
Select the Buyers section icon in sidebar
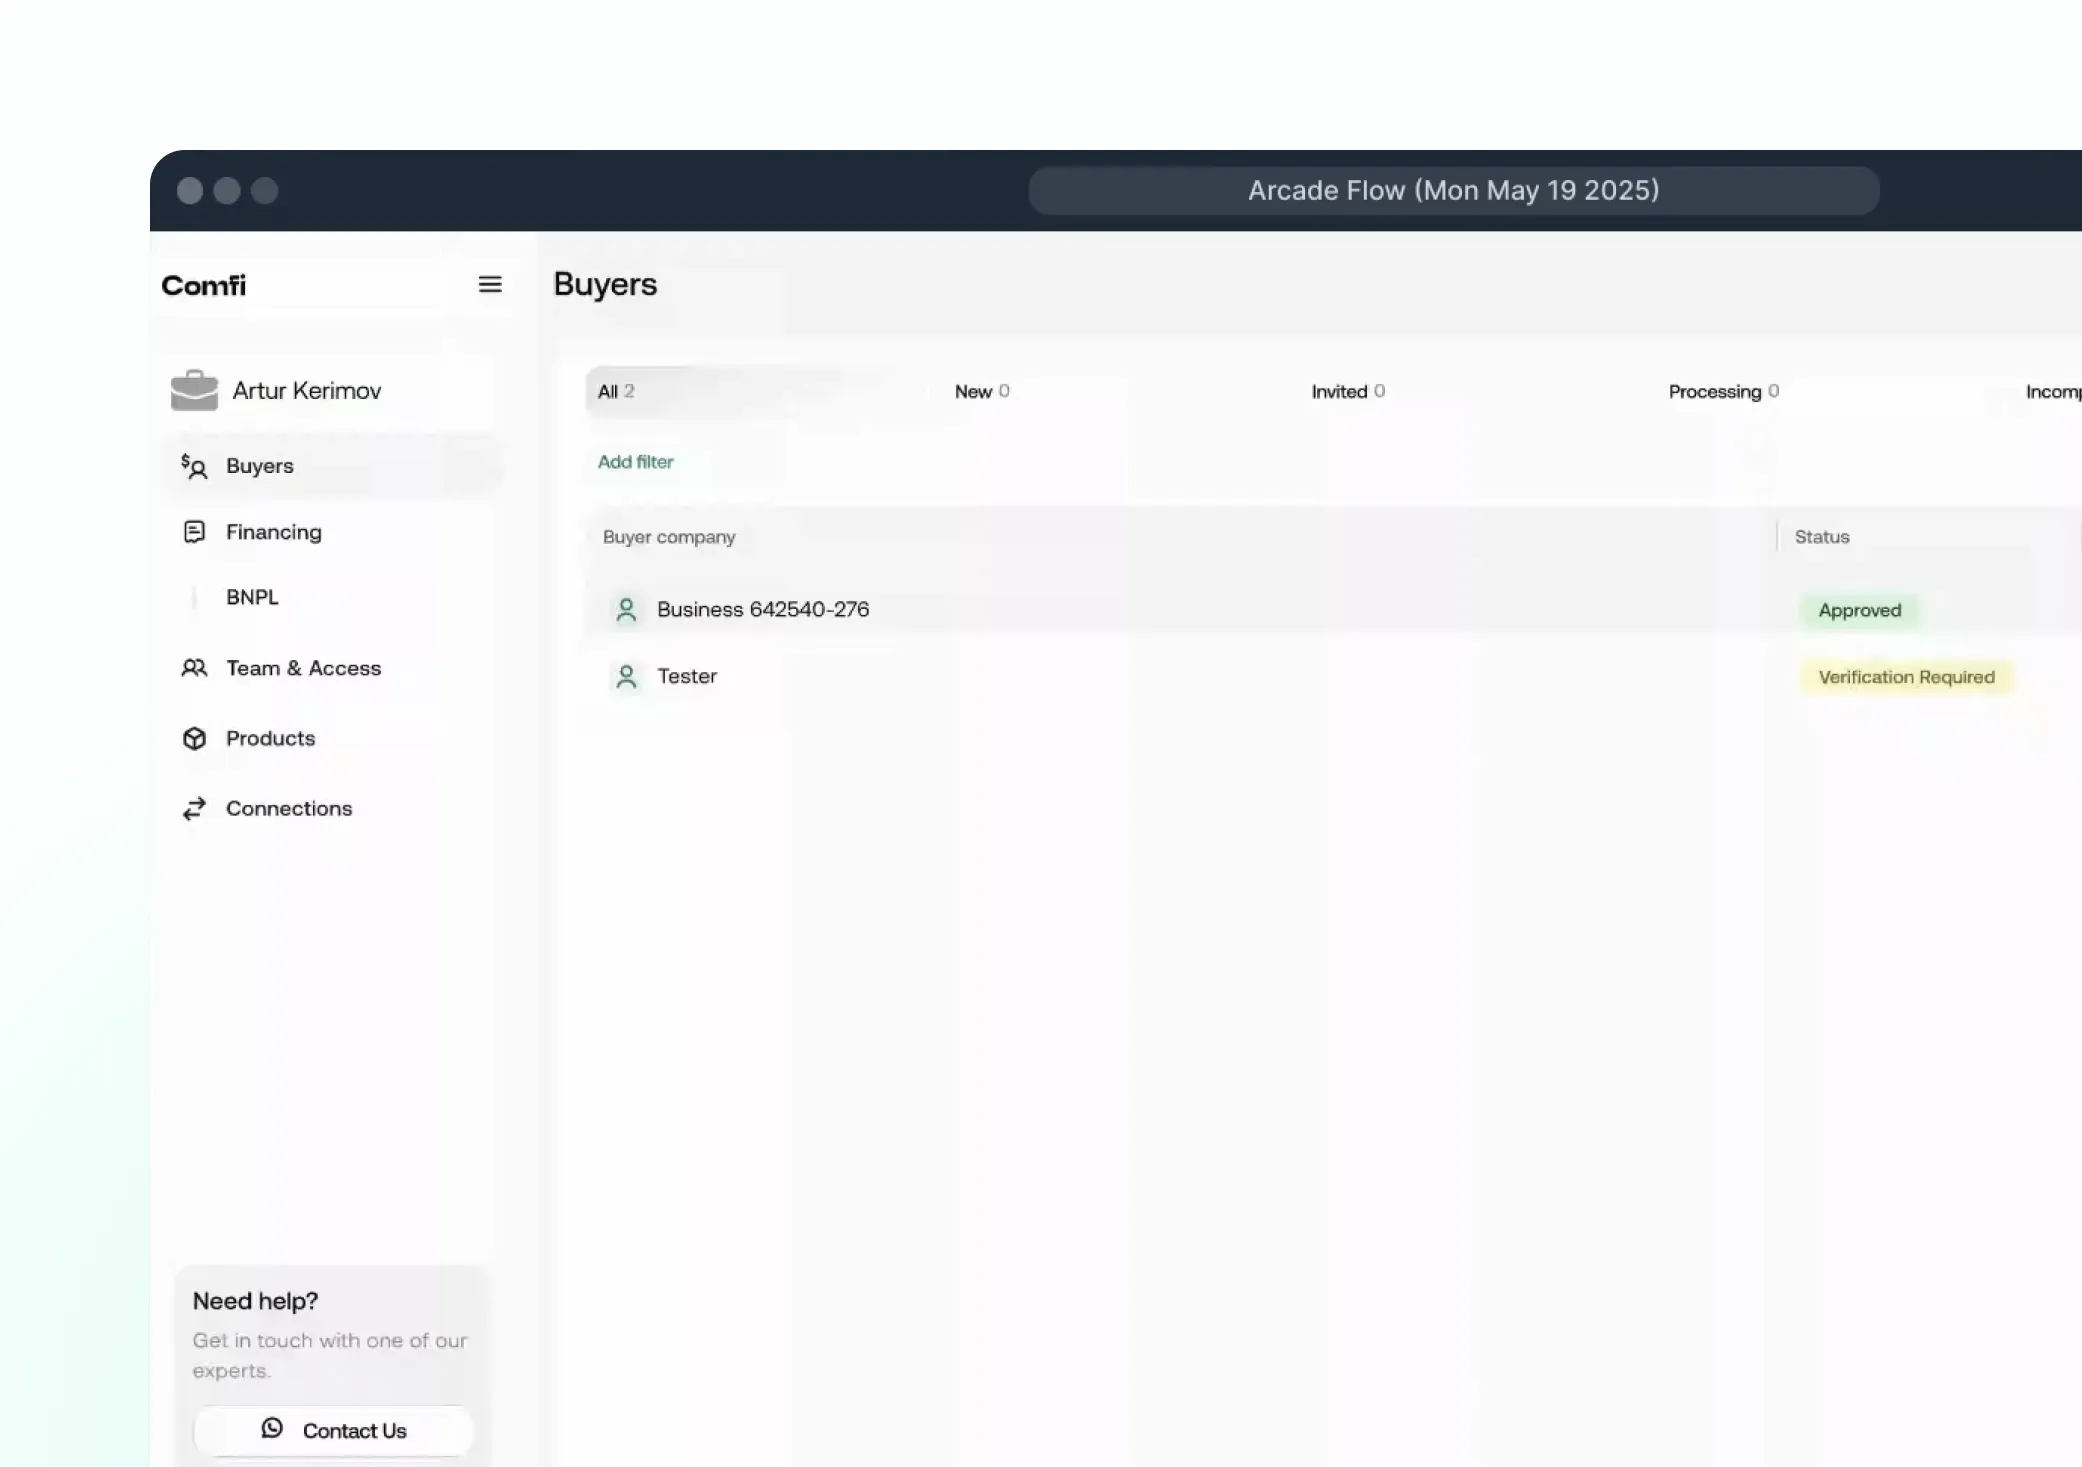pos(193,466)
